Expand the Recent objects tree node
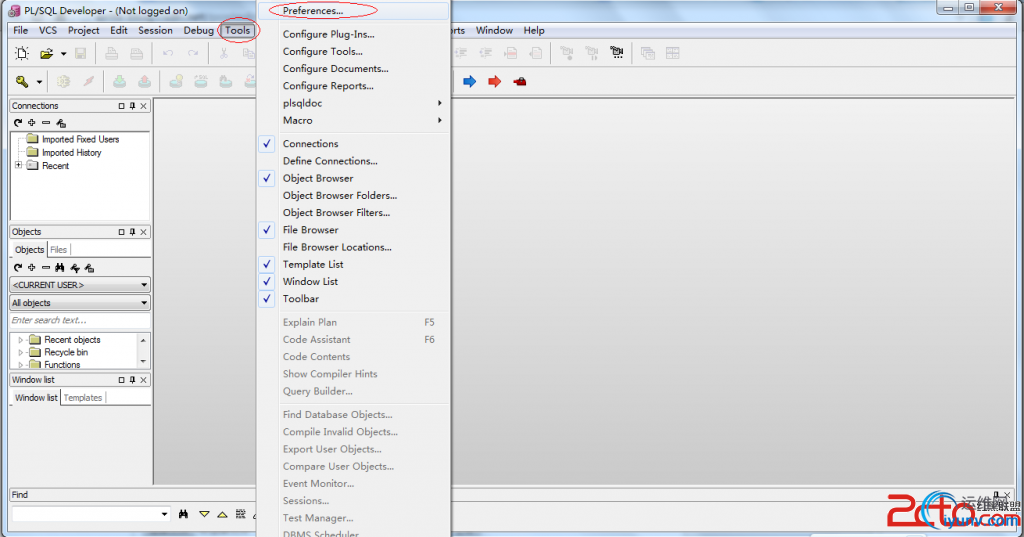This screenshot has height=537, width=1024. [x=20, y=340]
